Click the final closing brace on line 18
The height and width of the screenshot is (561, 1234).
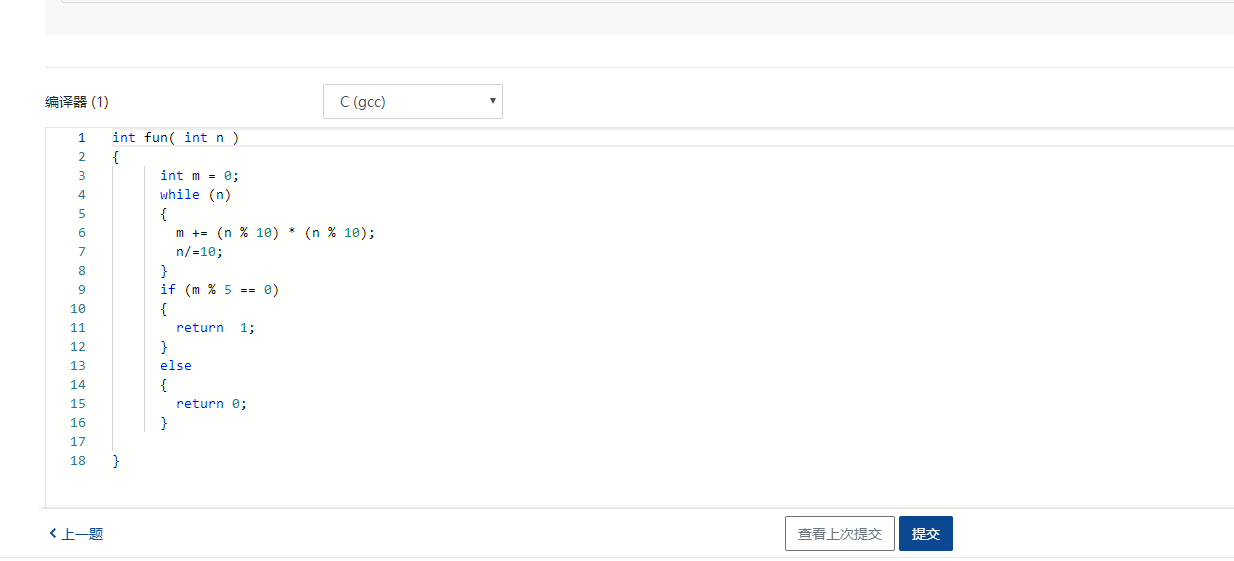pyautogui.click(x=116, y=461)
